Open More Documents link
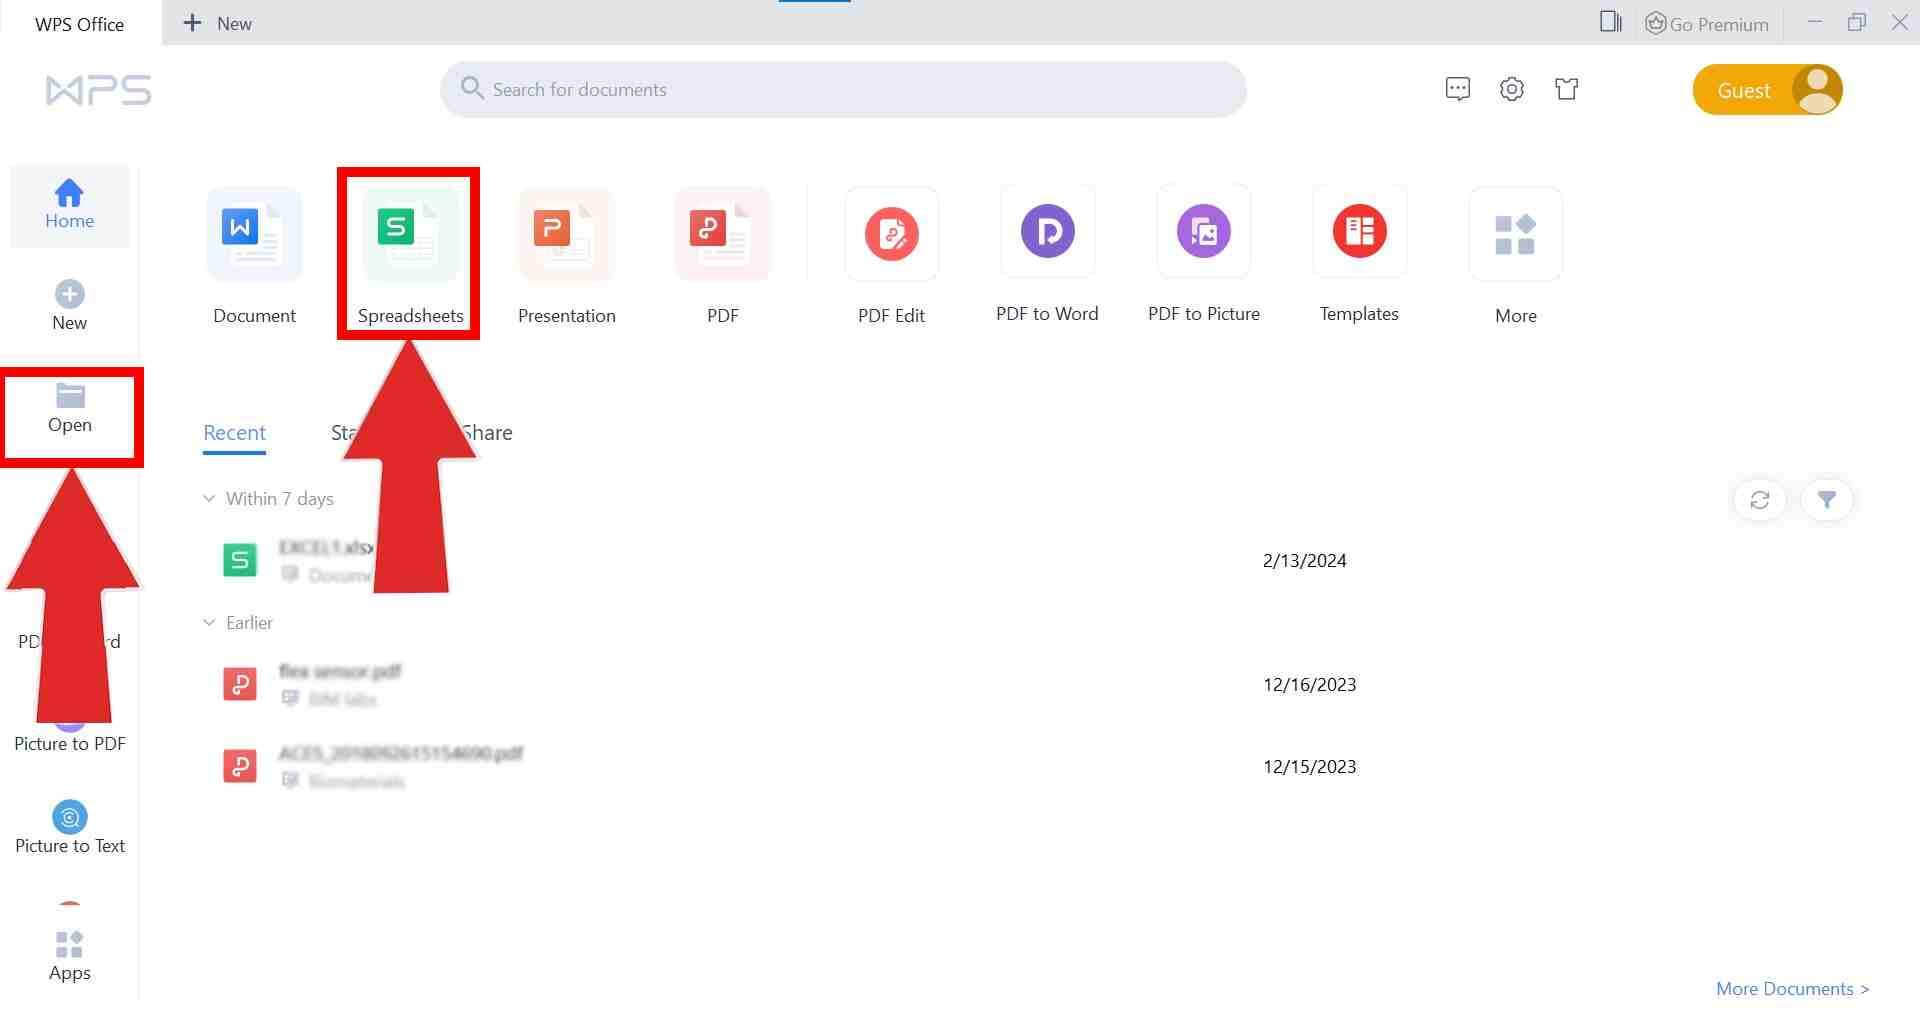The image size is (1920, 1033). [x=1790, y=988]
